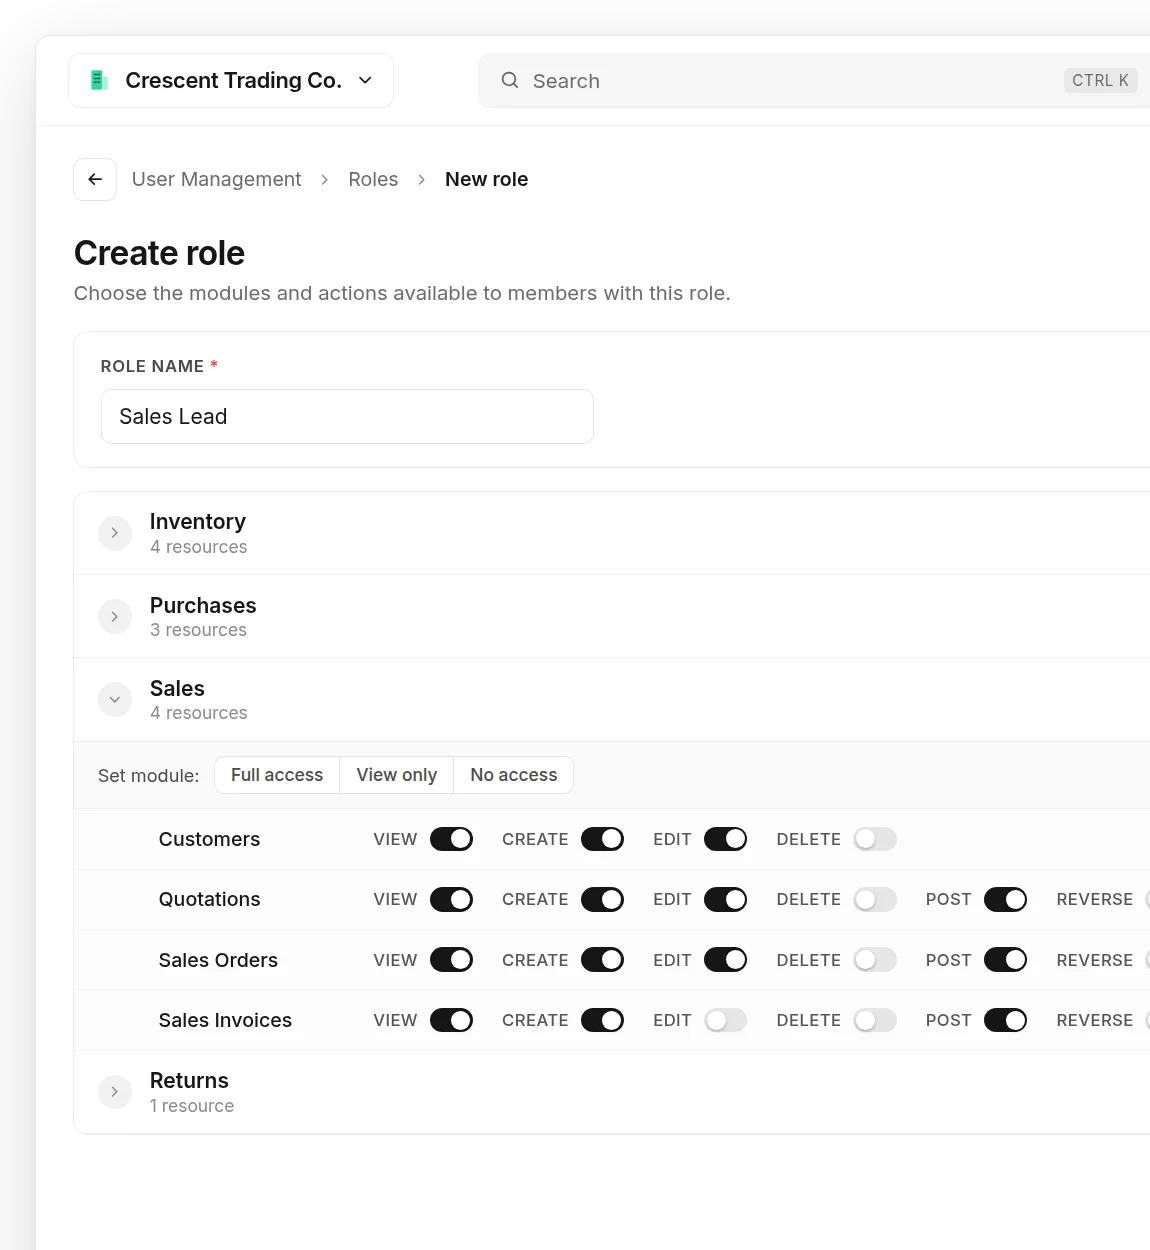Click the Customers resource label

pyautogui.click(x=209, y=839)
